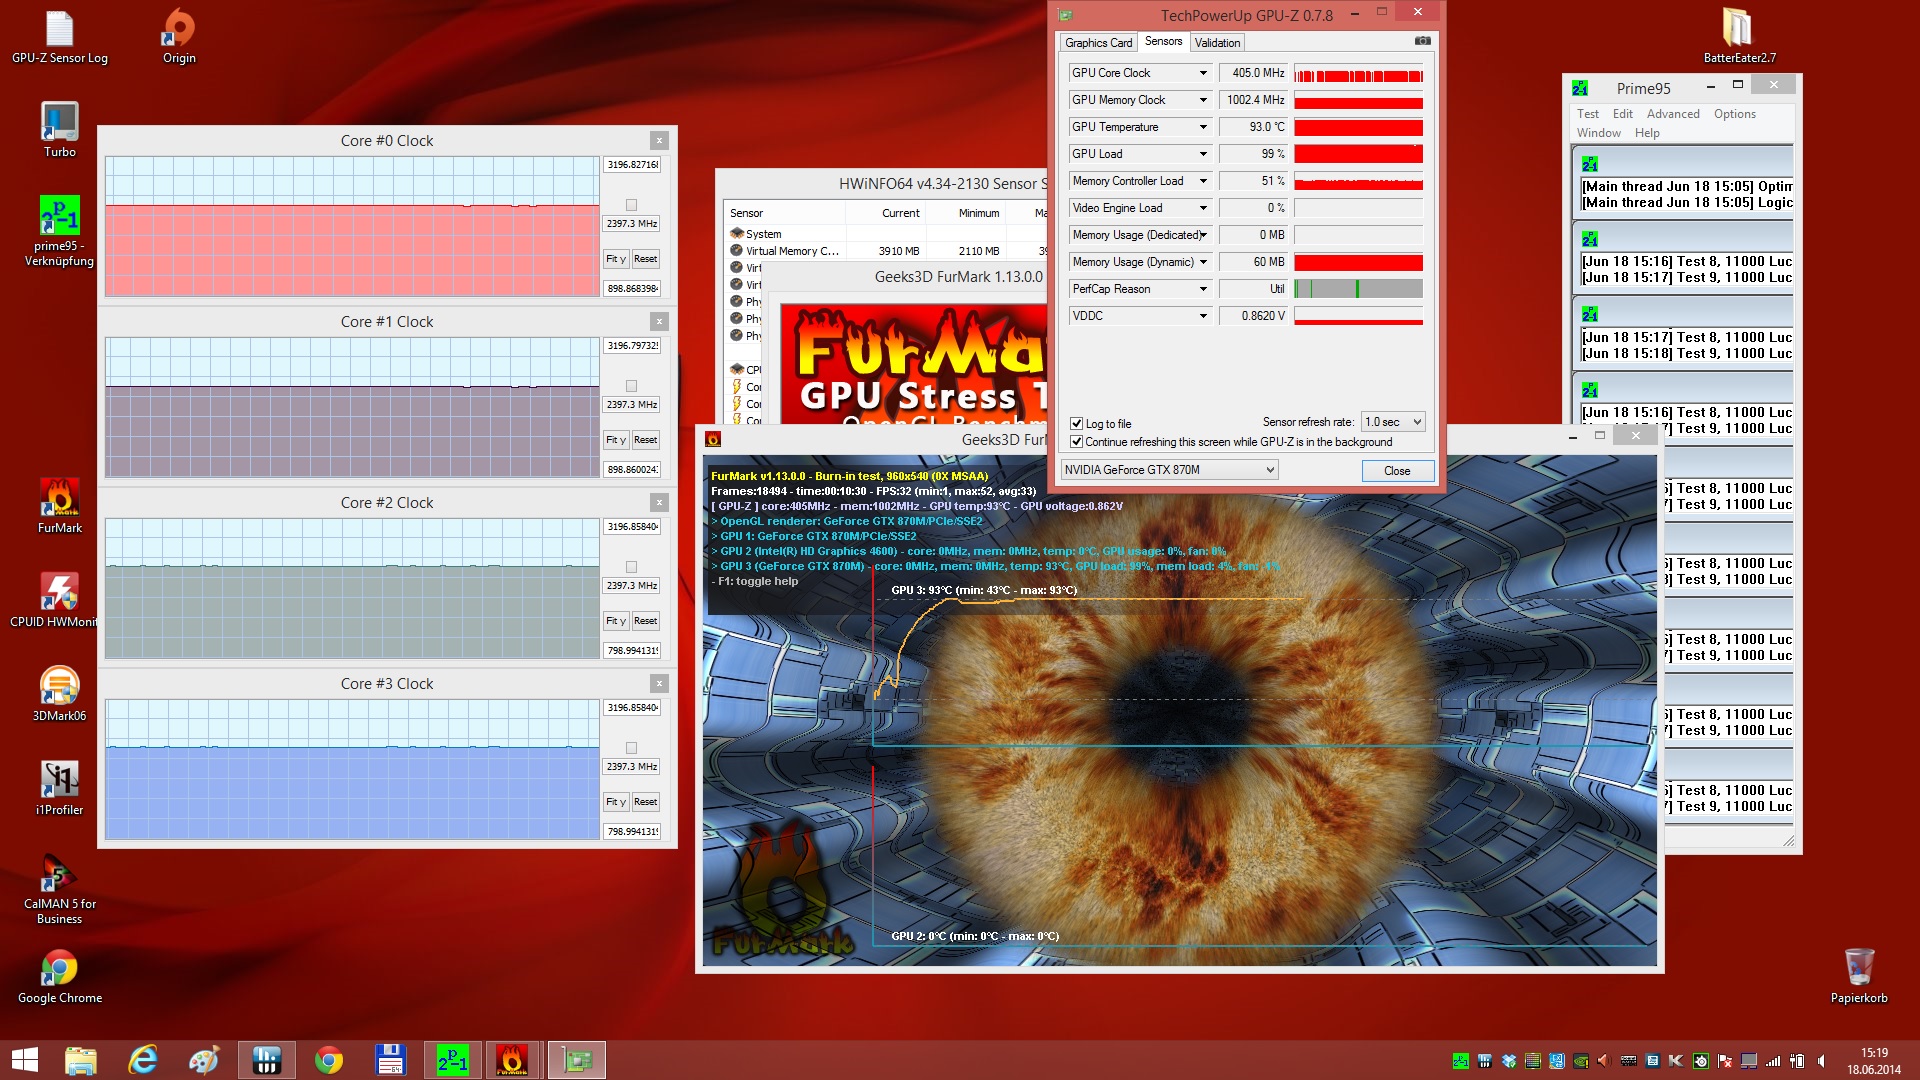Image resolution: width=1920 pixels, height=1080 pixels.
Task: Open the NVIDIA GeForce GTX 870M selector
Action: pos(1169,470)
